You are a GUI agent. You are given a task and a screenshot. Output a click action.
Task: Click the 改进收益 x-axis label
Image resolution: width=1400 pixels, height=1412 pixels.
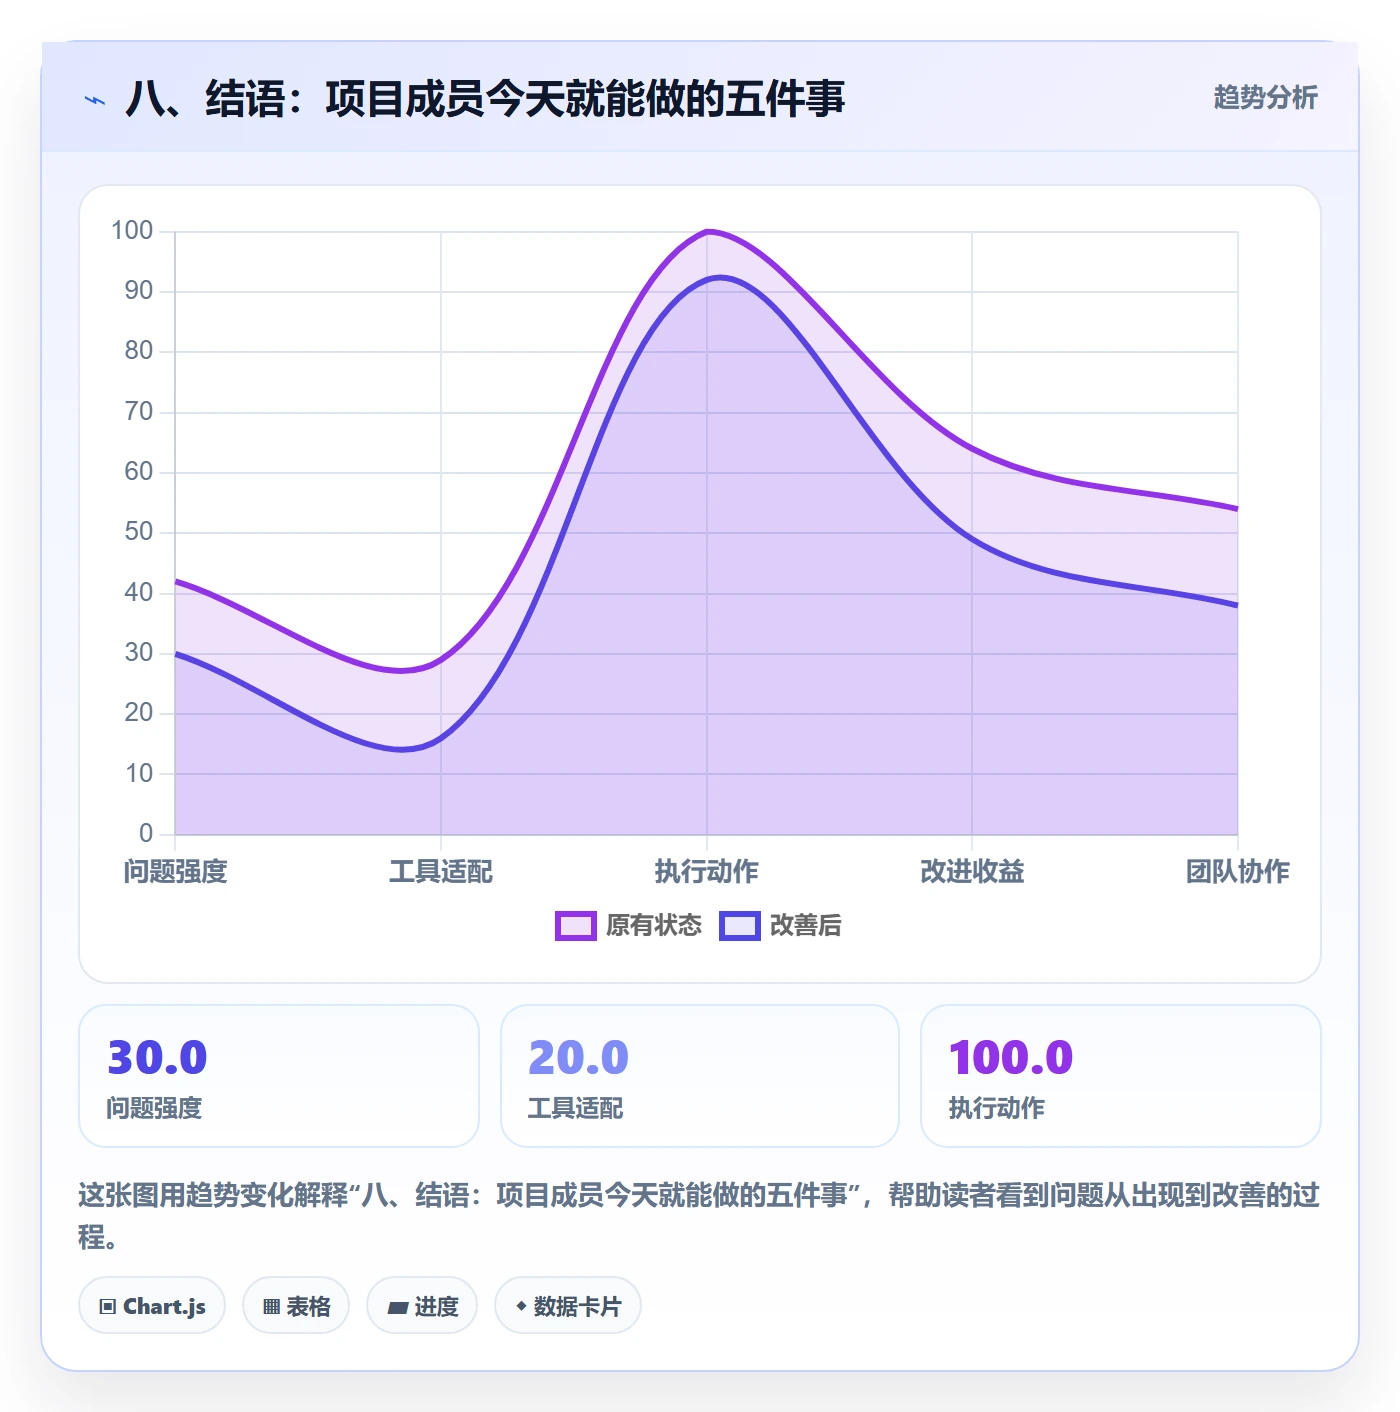pyautogui.click(x=972, y=872)
